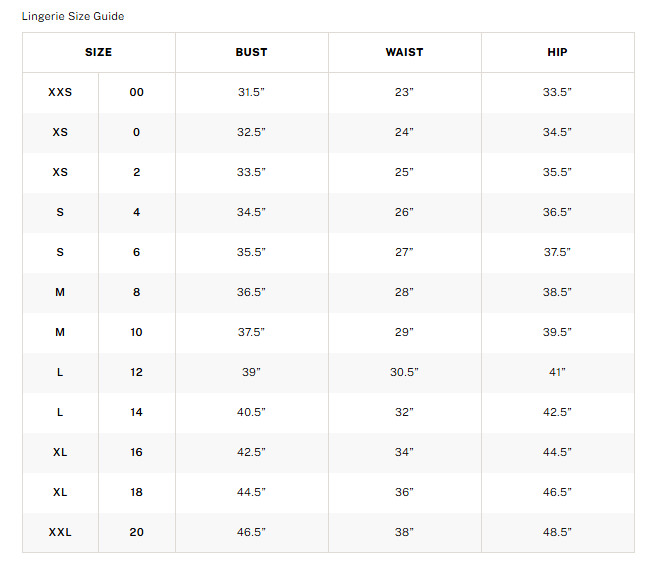Click numeric size 00 cell
665x588 pixels.
[x=137, y=92]
